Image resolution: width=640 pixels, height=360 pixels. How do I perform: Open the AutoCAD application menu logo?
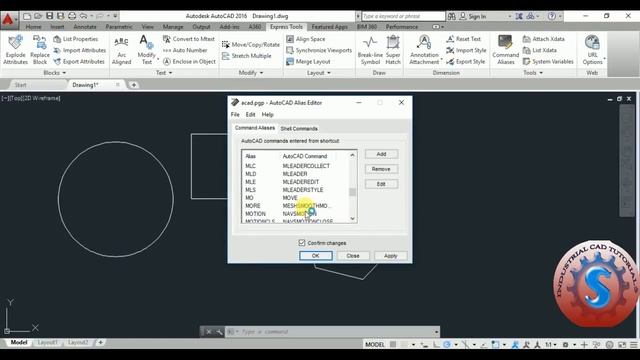pos(8,20)
